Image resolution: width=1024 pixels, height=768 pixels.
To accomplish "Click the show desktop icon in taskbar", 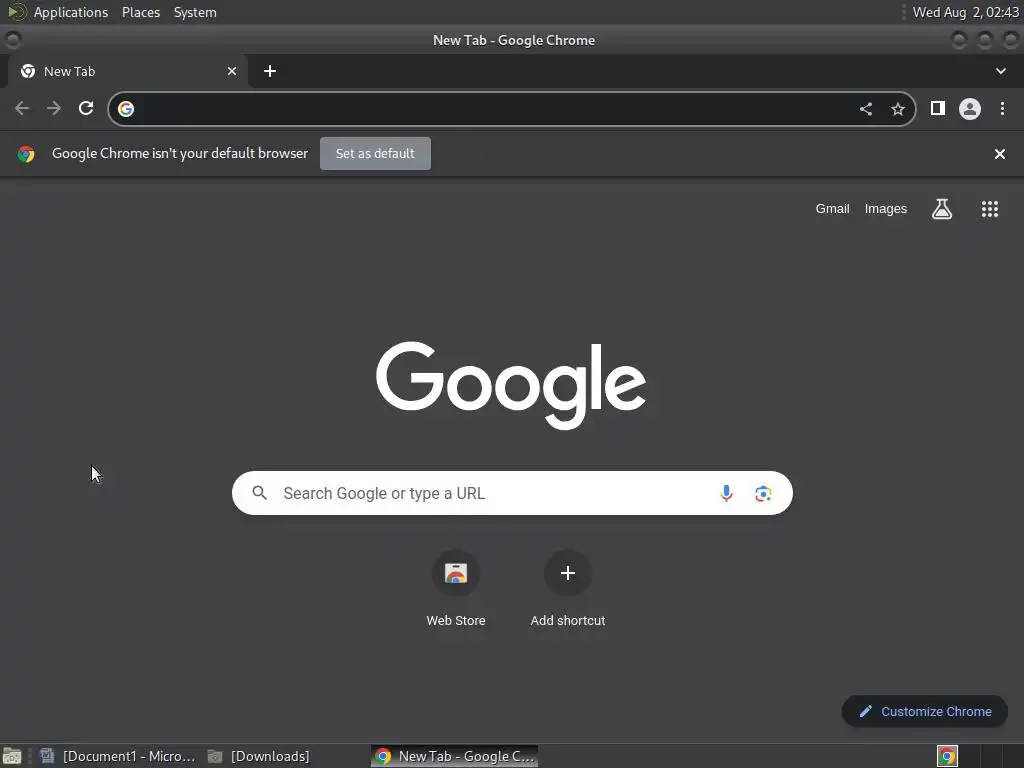I will (x=12, y=756).
